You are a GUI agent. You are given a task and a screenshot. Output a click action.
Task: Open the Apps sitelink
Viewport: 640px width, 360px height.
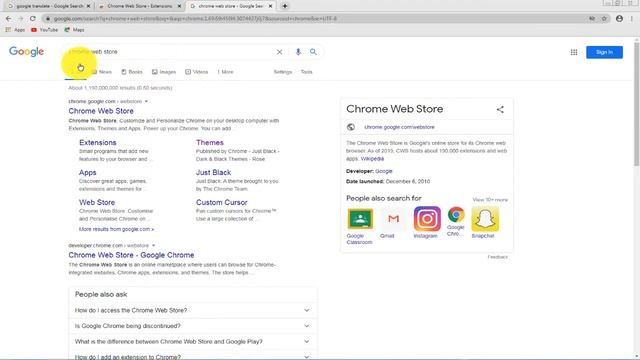[x=88, y=173]
